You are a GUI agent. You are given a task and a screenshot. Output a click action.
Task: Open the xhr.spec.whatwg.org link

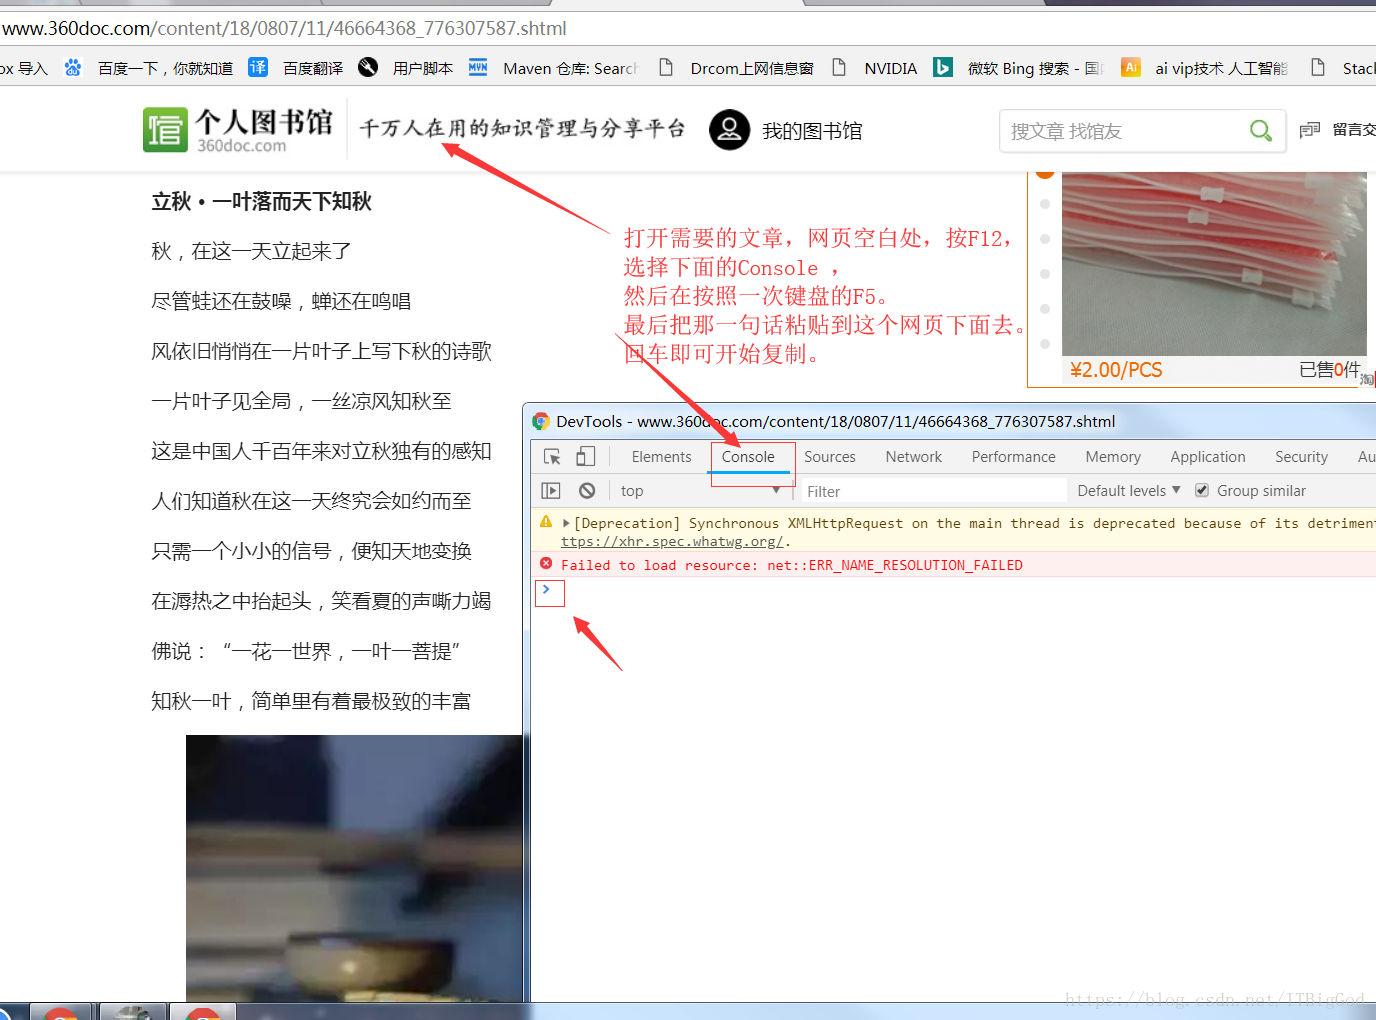click(x=672, y=541)
